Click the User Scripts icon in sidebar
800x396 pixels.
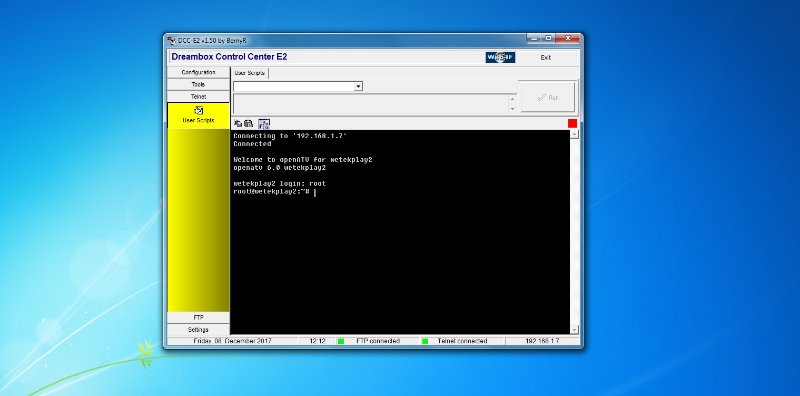tap(198, 110)
